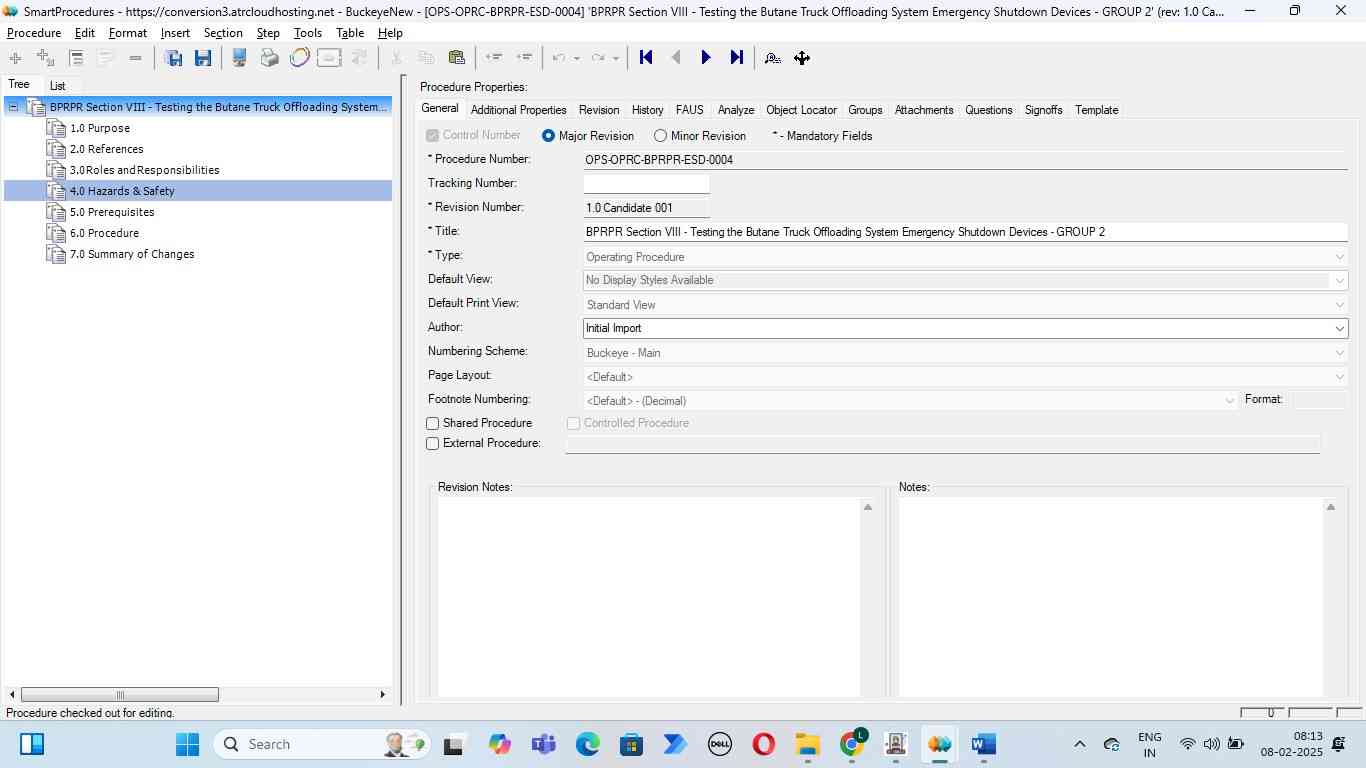Click the first blue save disk icon
Viewport: 1366px width, 768px height.
pos(173,58)
